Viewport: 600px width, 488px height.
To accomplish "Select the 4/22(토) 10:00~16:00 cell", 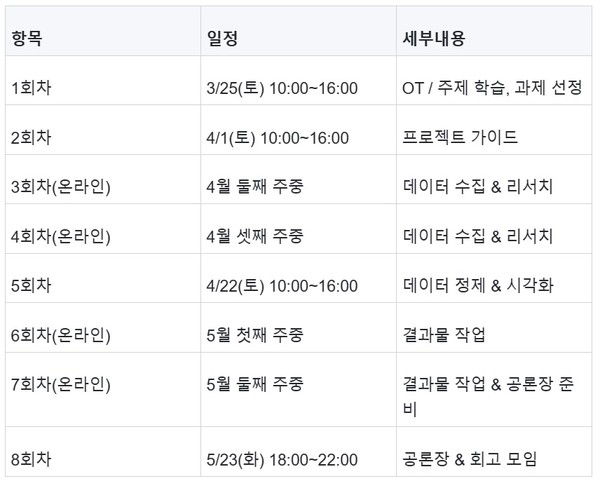I will pyautogui.click(x=281, y=286).
